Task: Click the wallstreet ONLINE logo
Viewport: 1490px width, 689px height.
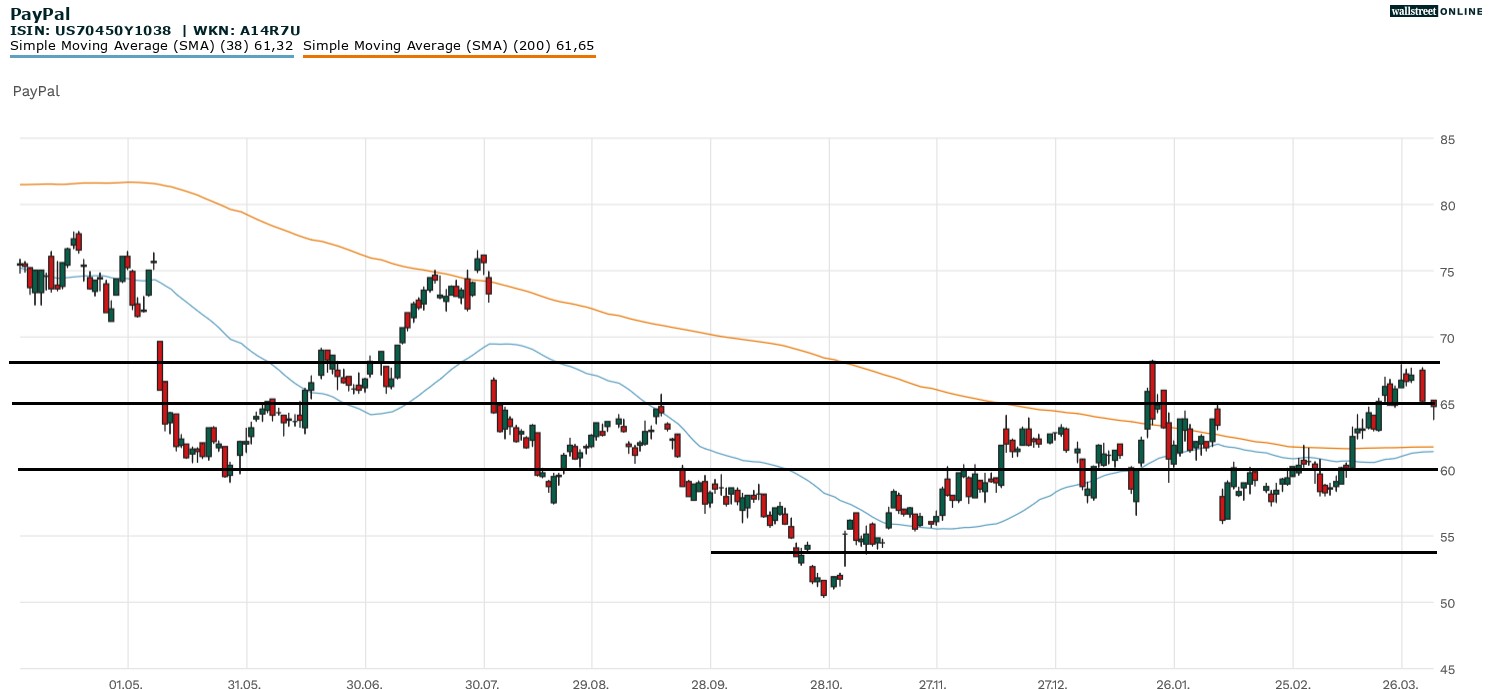Action: click(1436, 11)
